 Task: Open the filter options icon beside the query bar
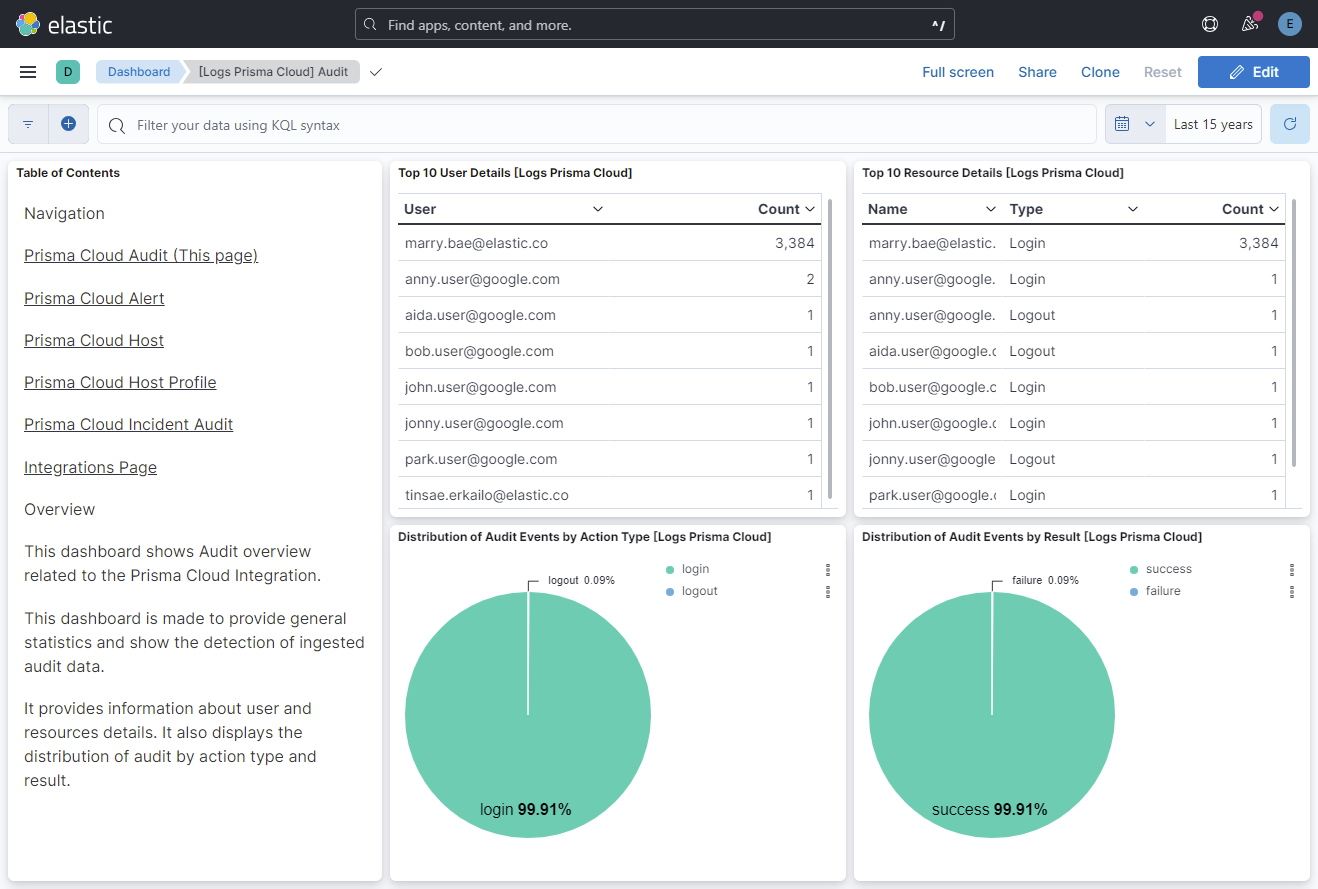point(27,123)
